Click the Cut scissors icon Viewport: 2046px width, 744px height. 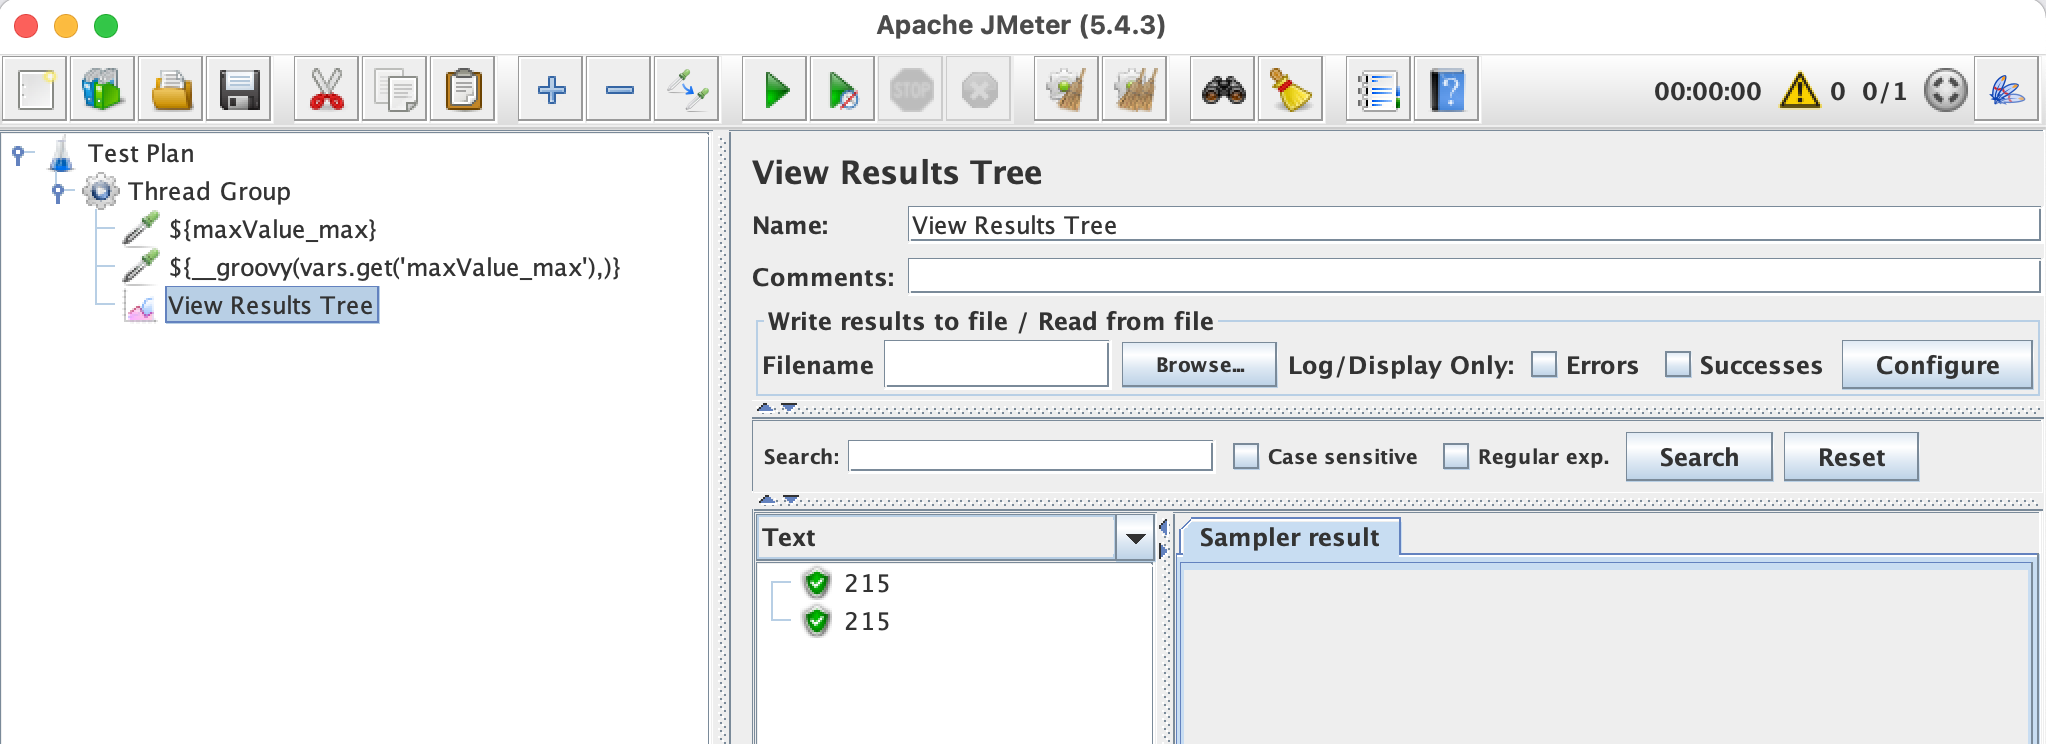(327, 90)
